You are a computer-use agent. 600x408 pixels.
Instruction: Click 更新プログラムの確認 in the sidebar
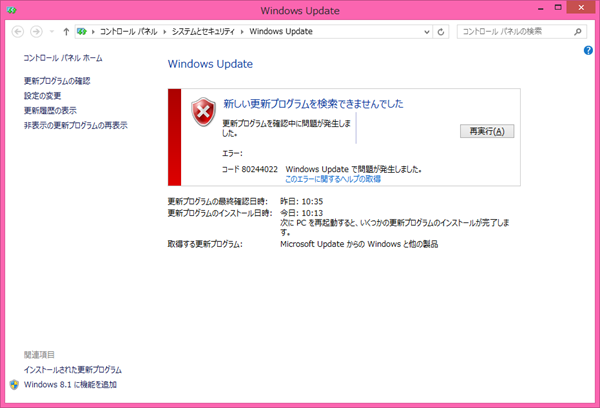click(57, 81)
